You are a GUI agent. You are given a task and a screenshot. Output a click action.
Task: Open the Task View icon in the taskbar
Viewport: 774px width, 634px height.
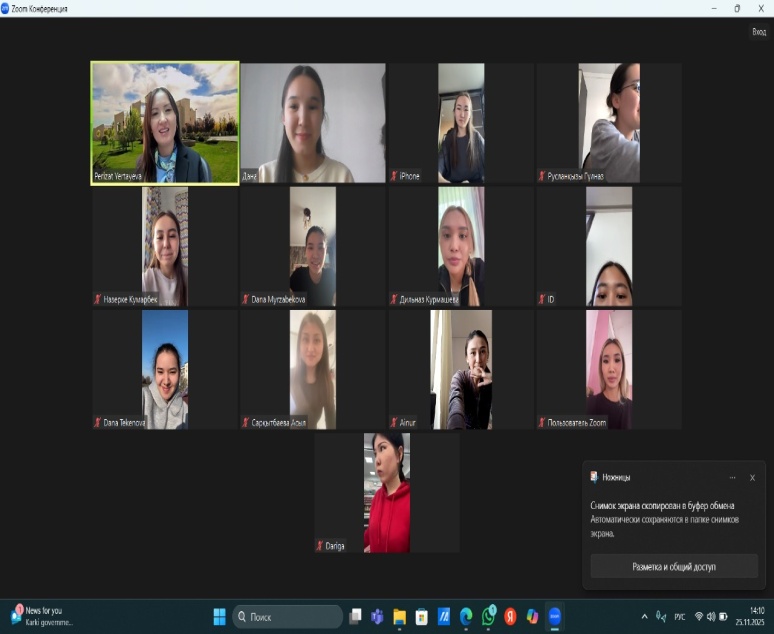pos(356,616)
